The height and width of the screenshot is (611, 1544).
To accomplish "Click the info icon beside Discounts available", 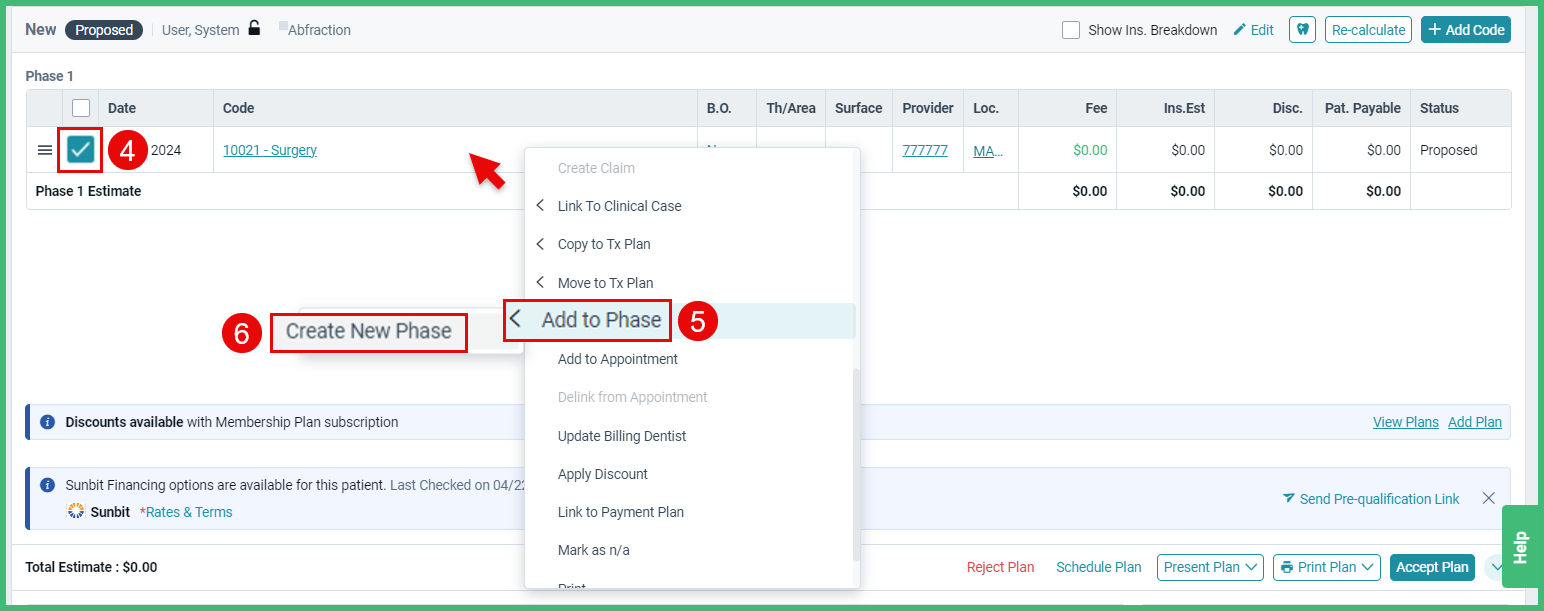I will coord(46,421).
